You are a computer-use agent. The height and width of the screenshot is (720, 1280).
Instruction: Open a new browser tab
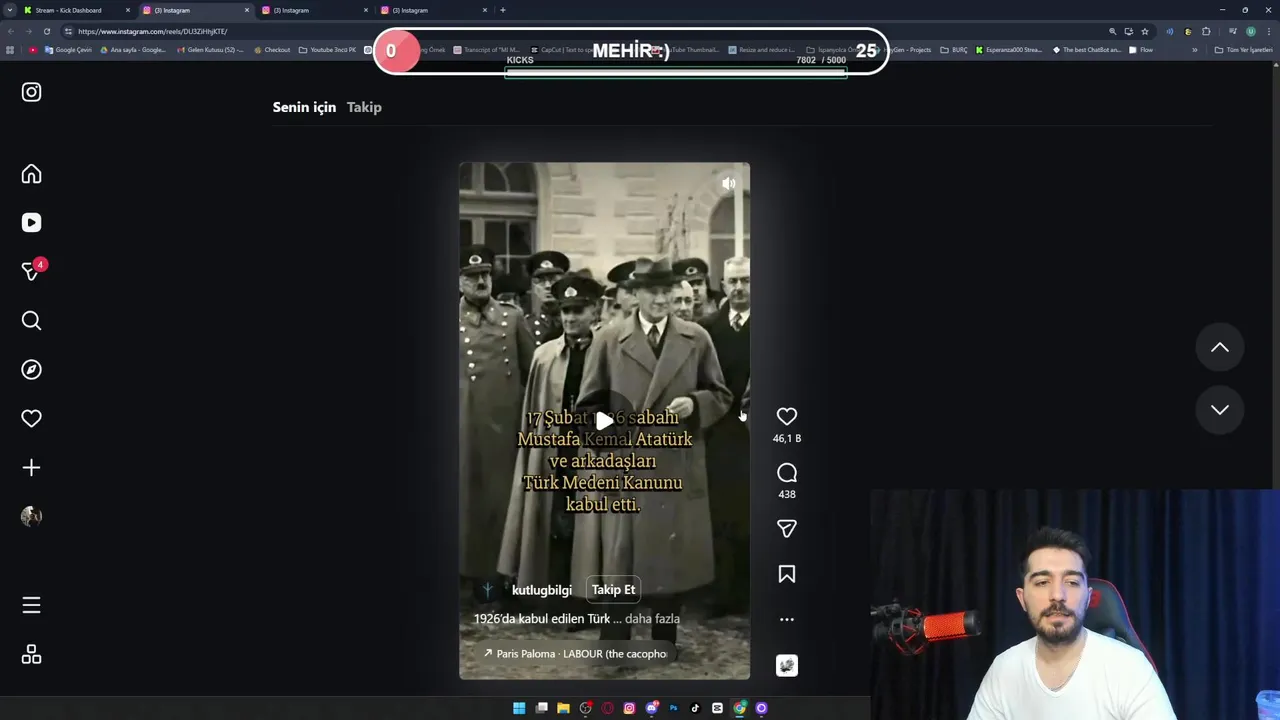click(502, 10)
